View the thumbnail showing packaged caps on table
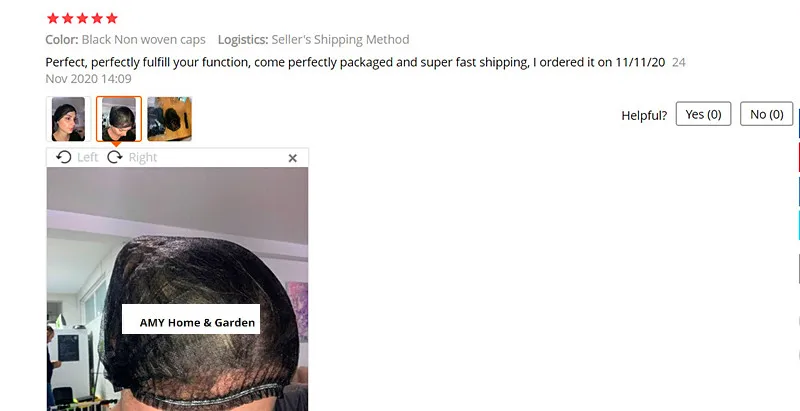Image resolution: width=800 pixels, height=411 pixels. (169, 119)
